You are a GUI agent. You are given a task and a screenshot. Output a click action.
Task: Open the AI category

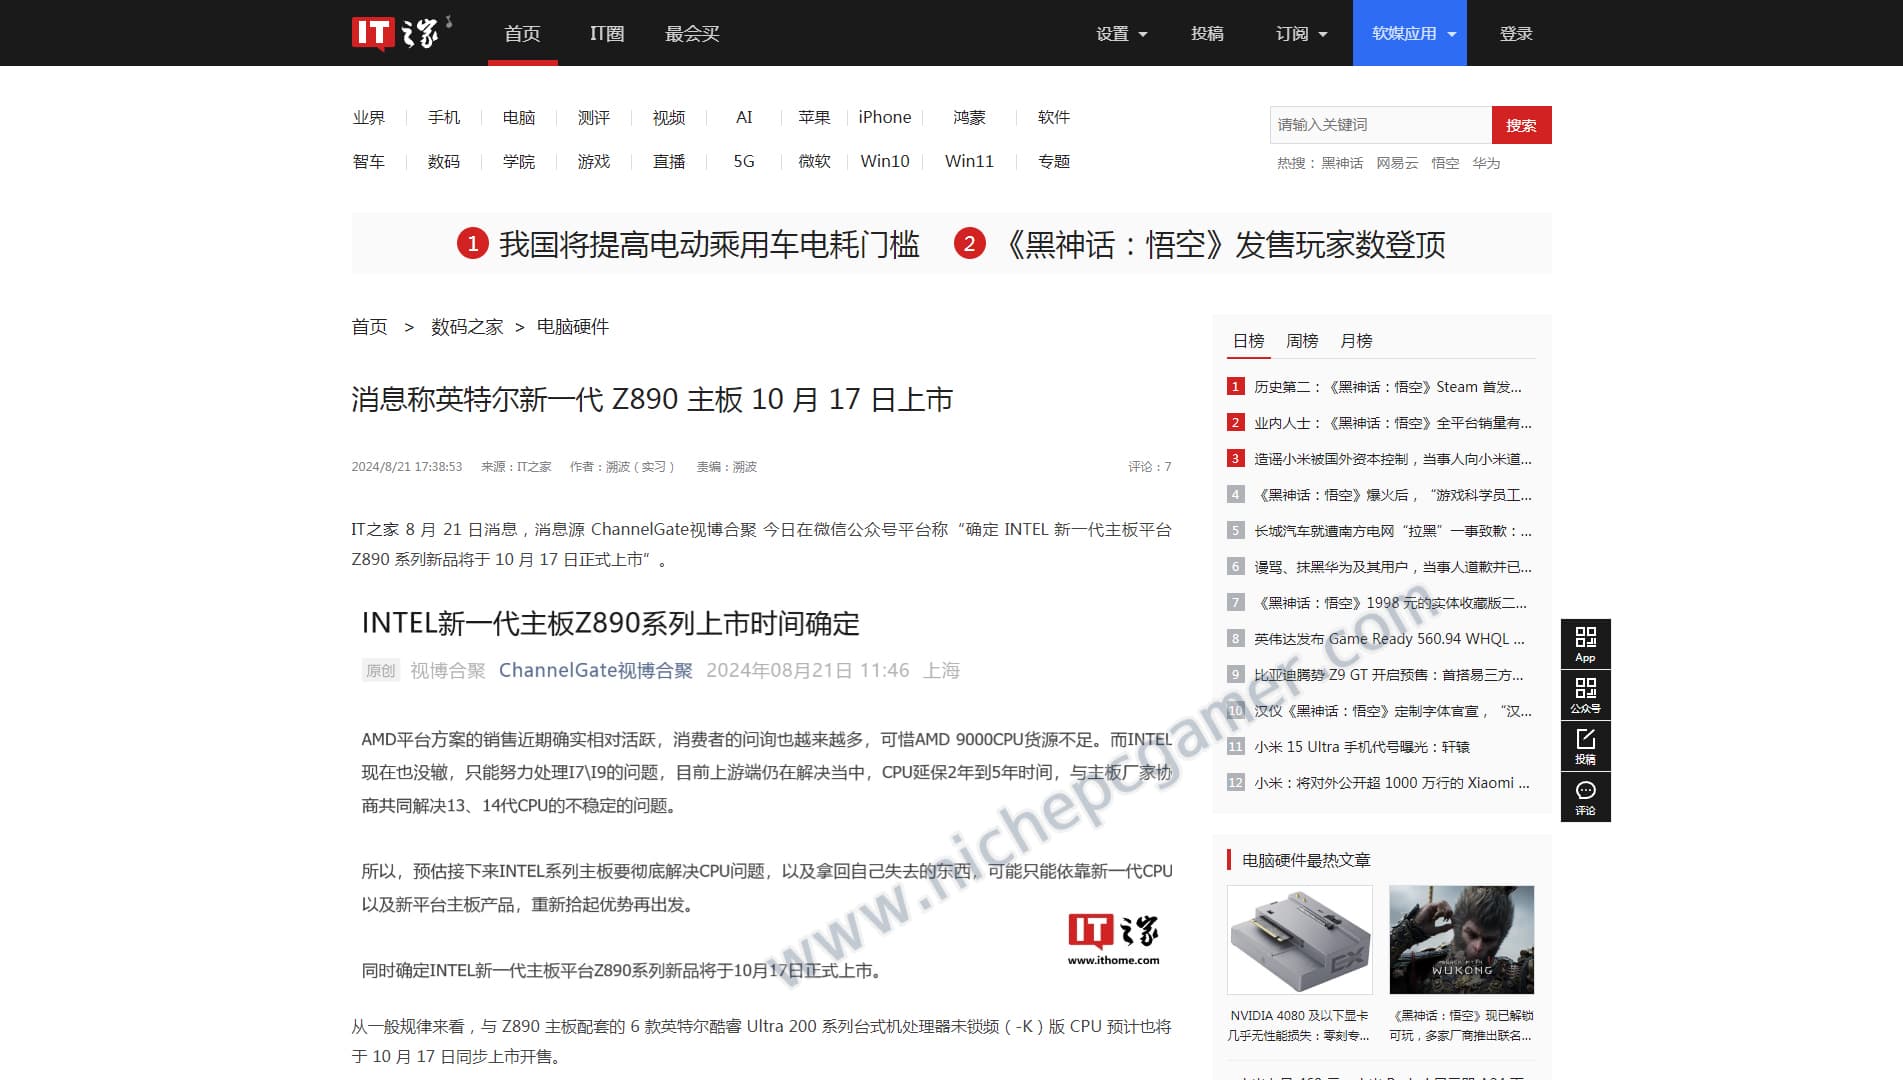click(744, 117)
